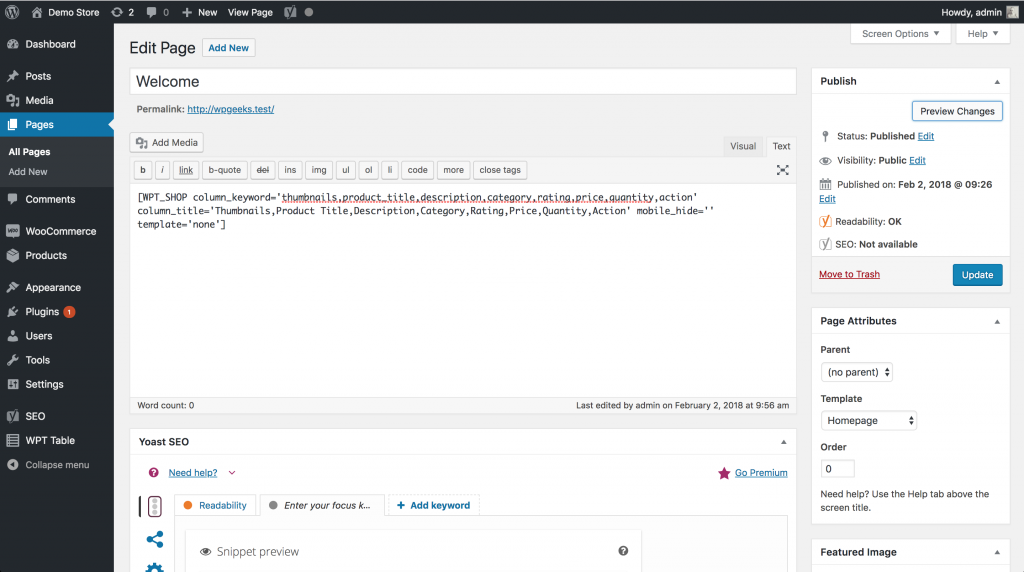1024x572 pixels.
Task: Open Yoast traffic light content tab
Action: pyautogui.click(x=155, y=506)
